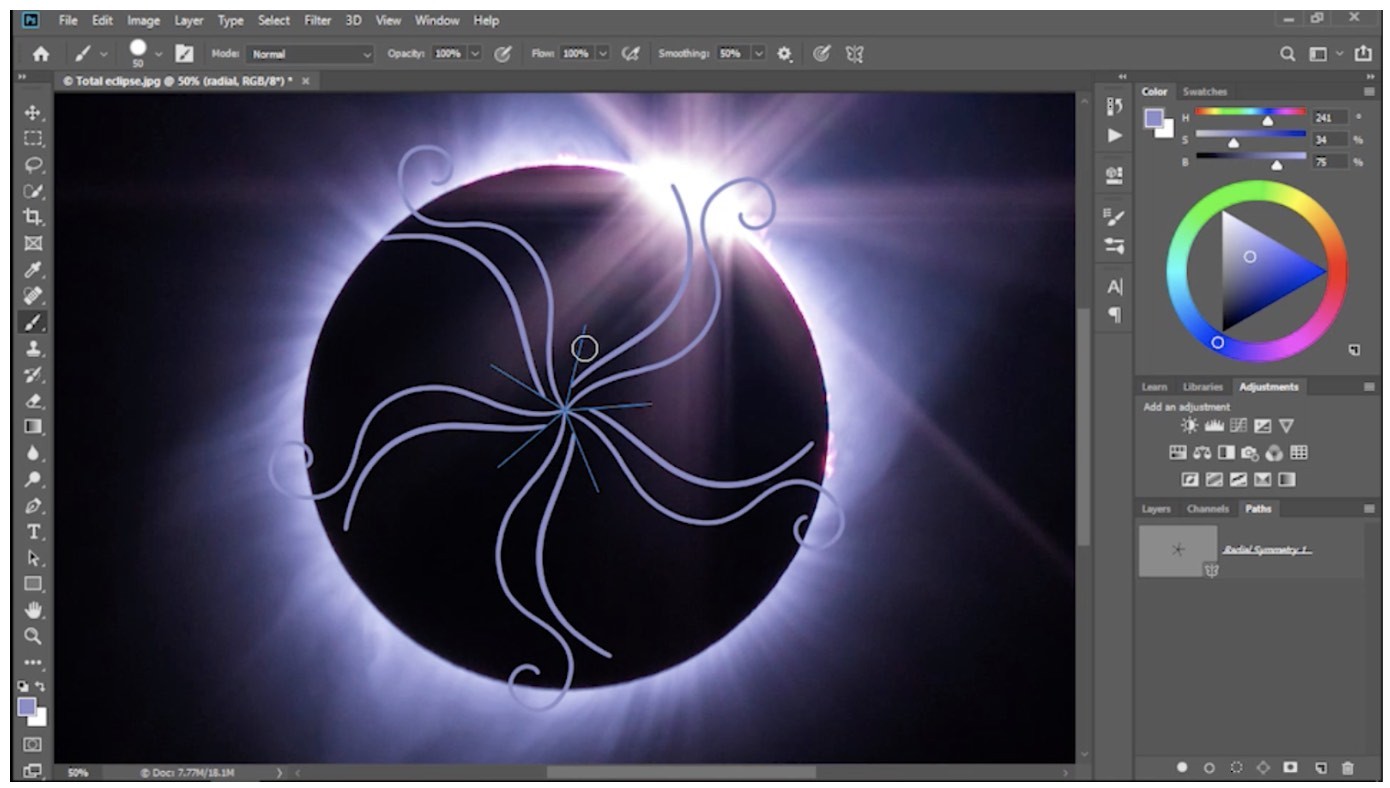Select the Eyedropper tool
Screen dimensions: 1390x788
(34, 270)
